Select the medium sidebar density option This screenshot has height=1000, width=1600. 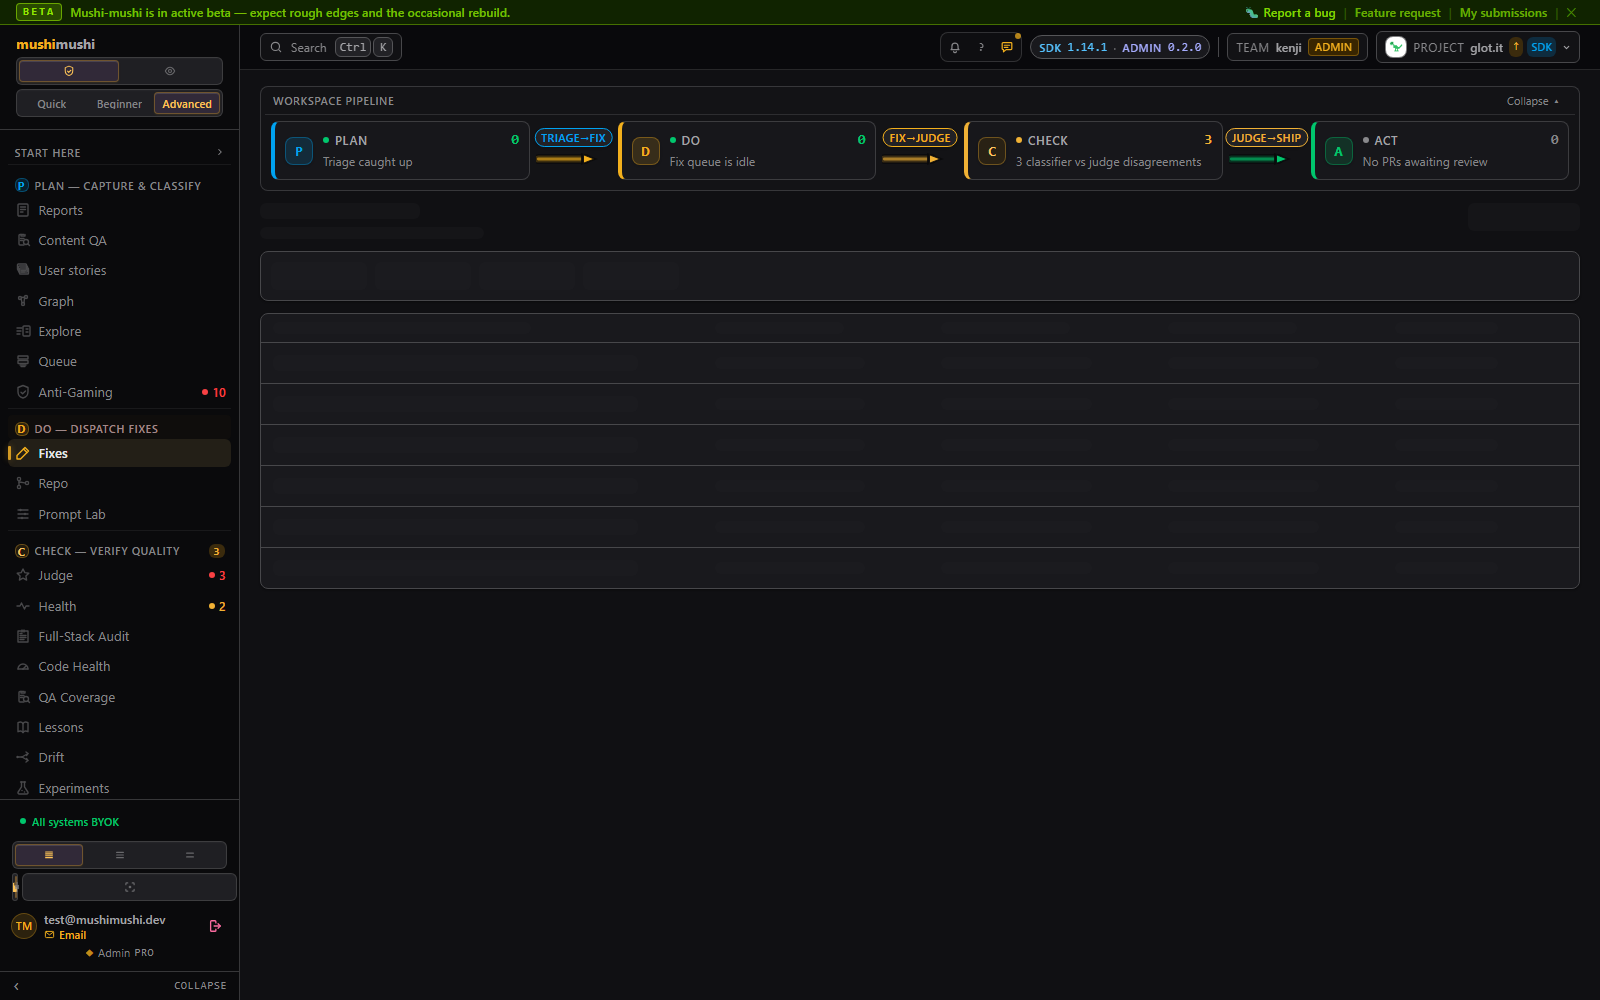120,855
